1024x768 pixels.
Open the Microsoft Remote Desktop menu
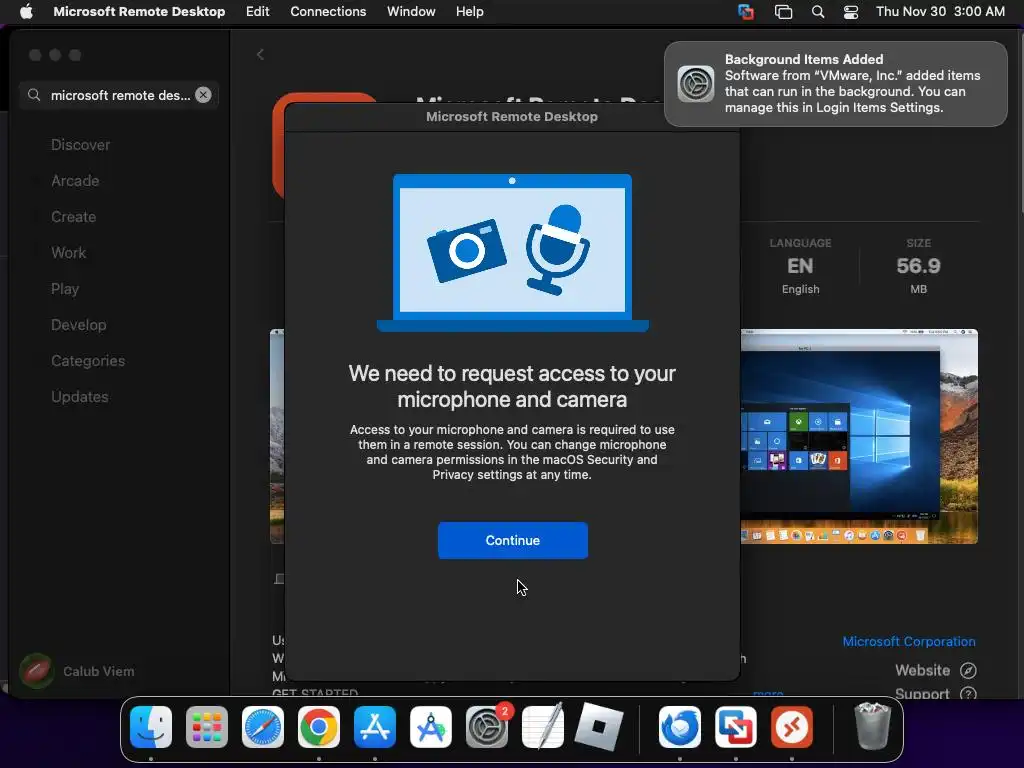[139, 12]
